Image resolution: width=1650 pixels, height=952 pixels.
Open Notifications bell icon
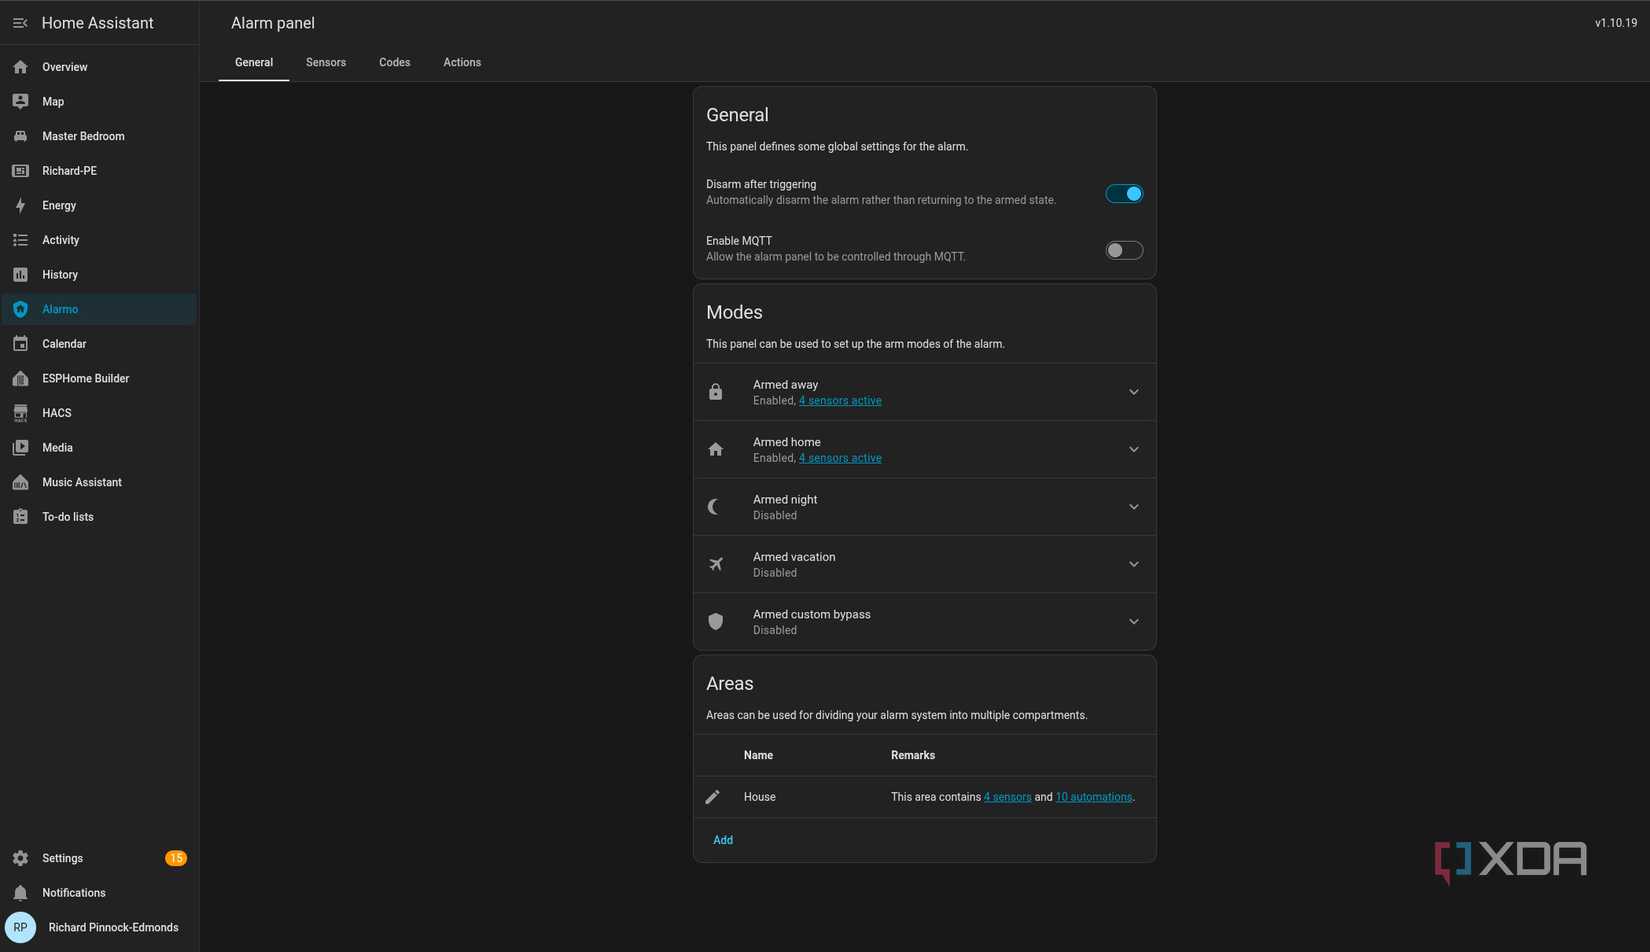pos(20,893)
